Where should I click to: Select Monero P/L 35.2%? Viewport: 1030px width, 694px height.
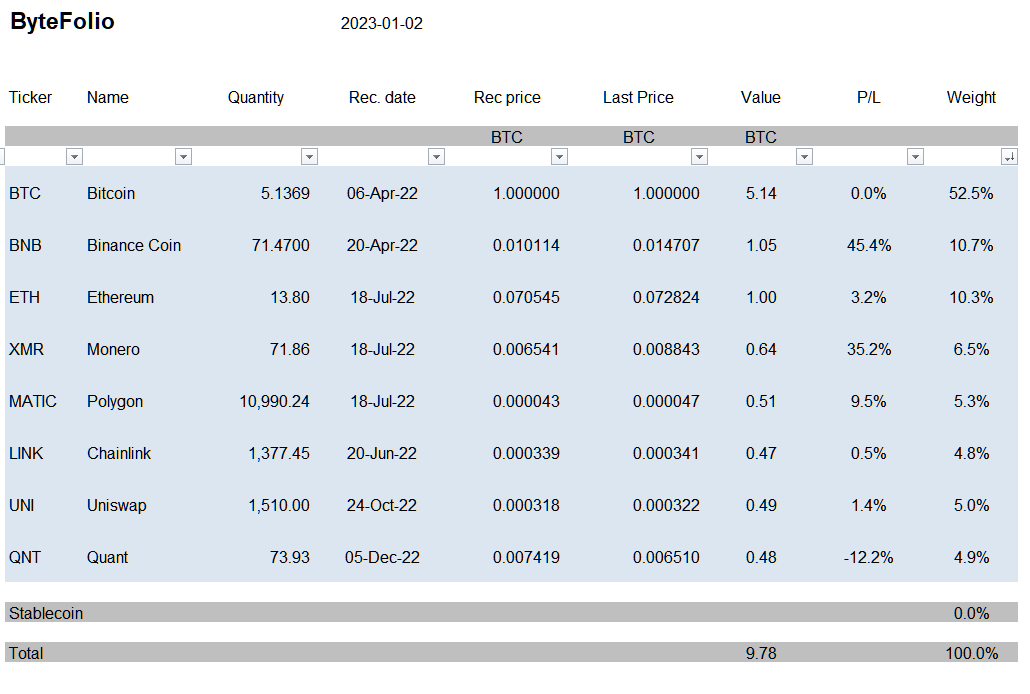pos(869,349)
